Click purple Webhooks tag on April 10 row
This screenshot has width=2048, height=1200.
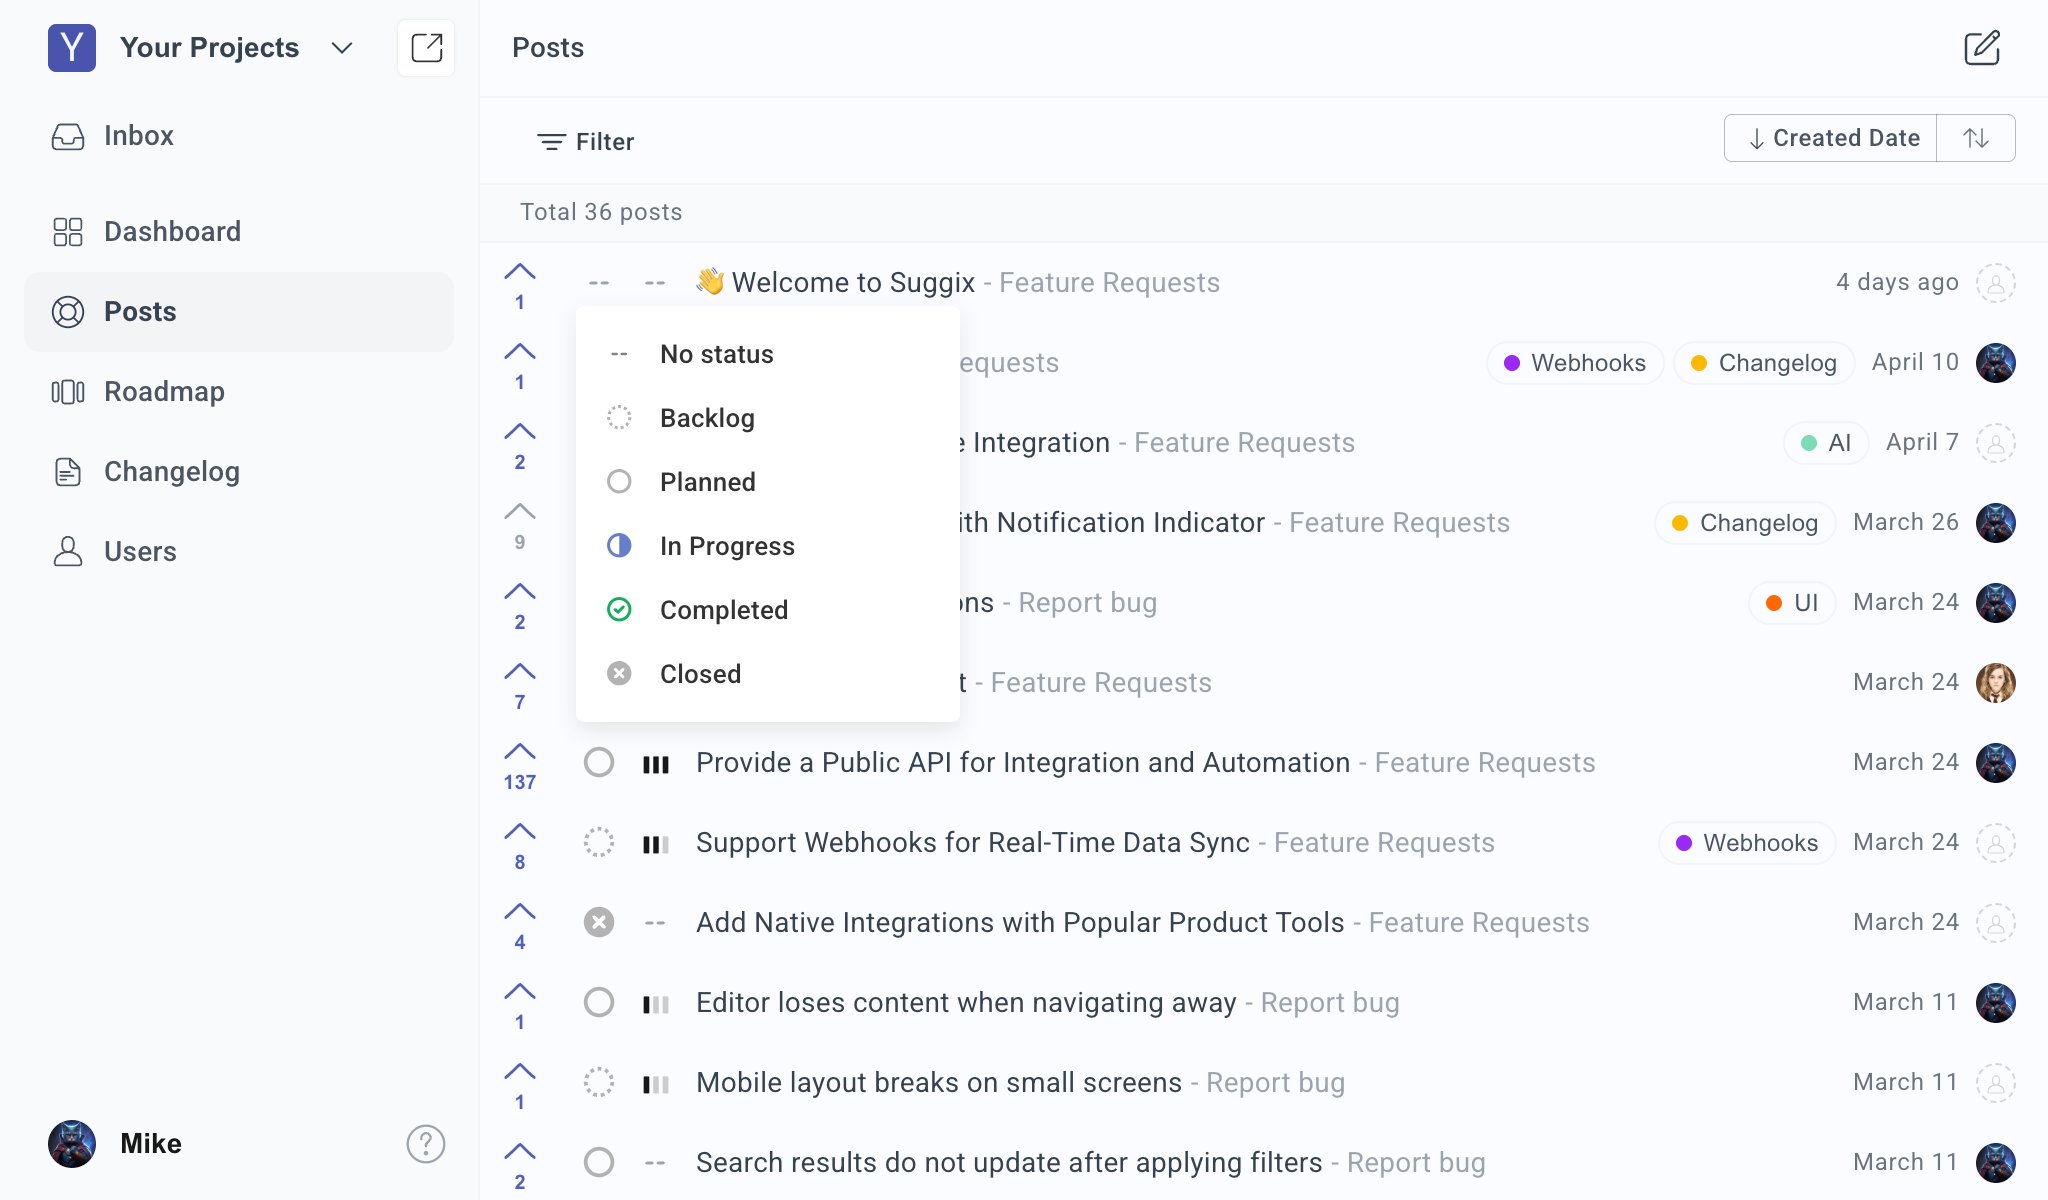pos(1575,363)
